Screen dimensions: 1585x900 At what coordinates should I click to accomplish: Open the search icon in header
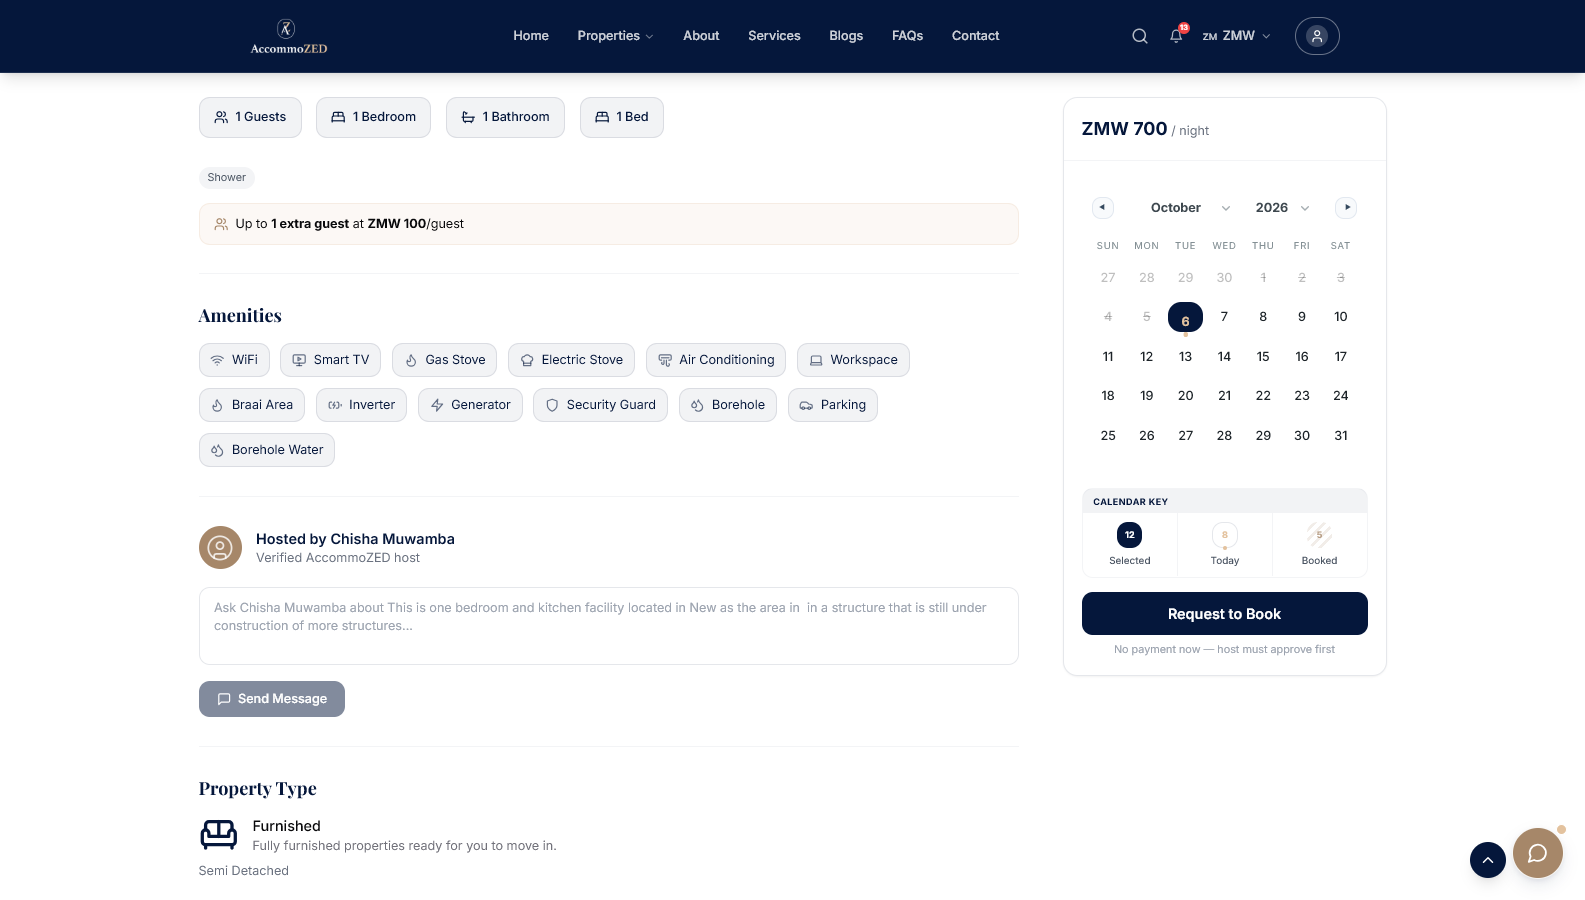(x=1140, y=36)
